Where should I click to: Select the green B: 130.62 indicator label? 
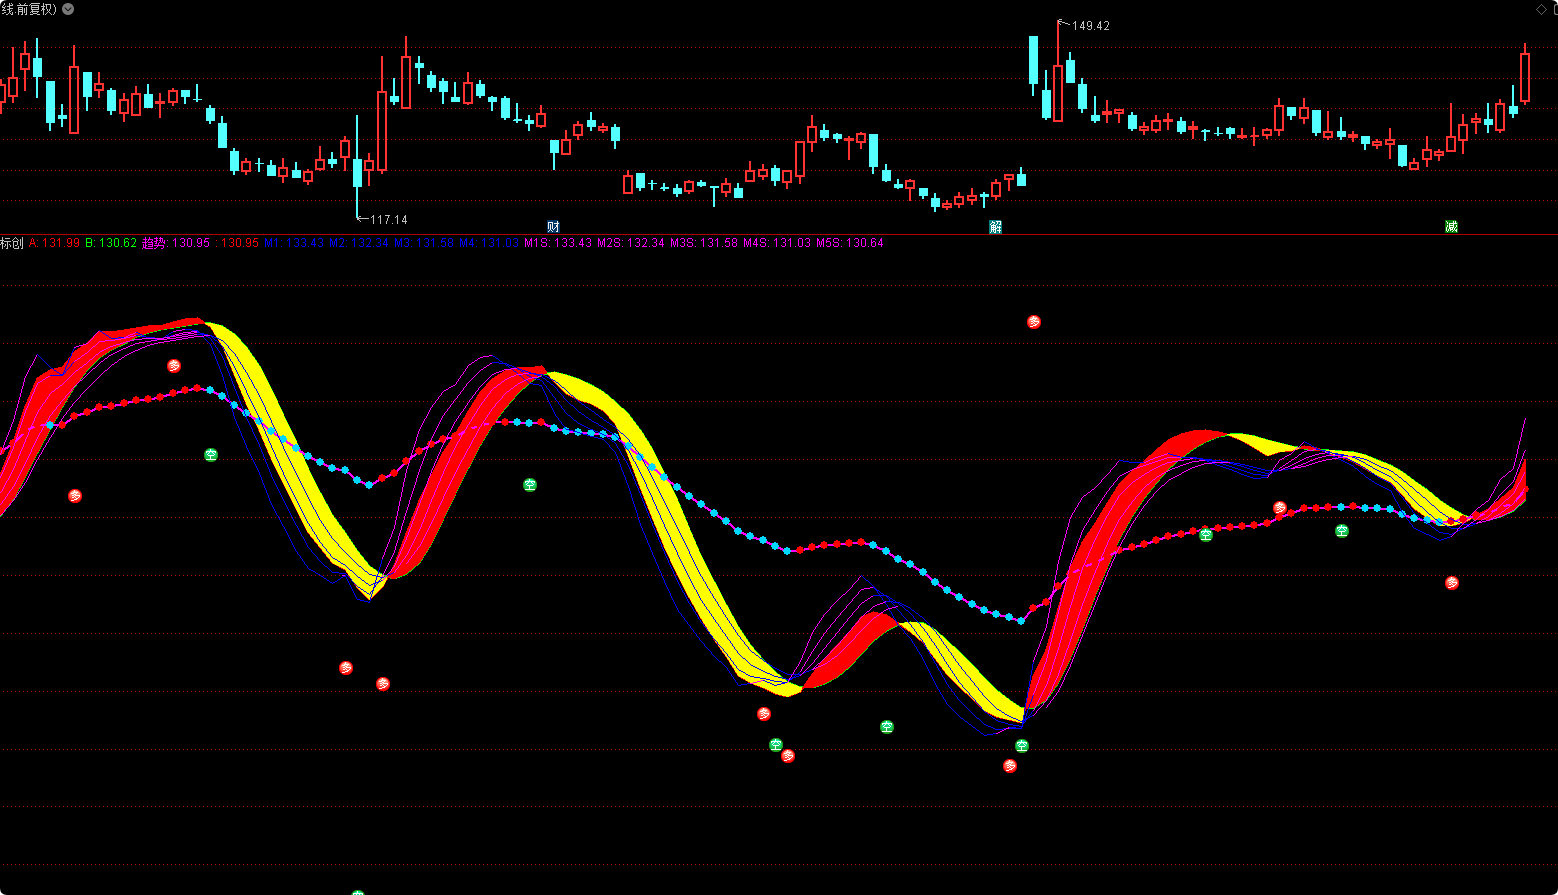tap(111, 243)
